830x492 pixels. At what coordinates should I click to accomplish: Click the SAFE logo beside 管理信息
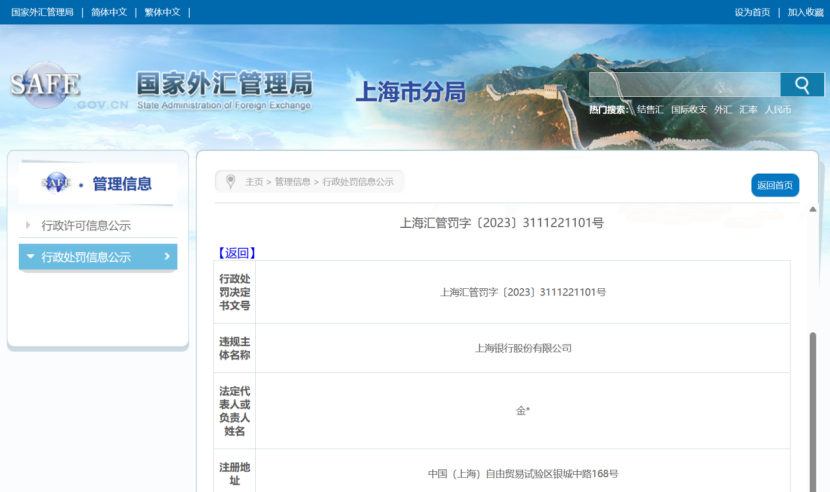coord(56,183)
